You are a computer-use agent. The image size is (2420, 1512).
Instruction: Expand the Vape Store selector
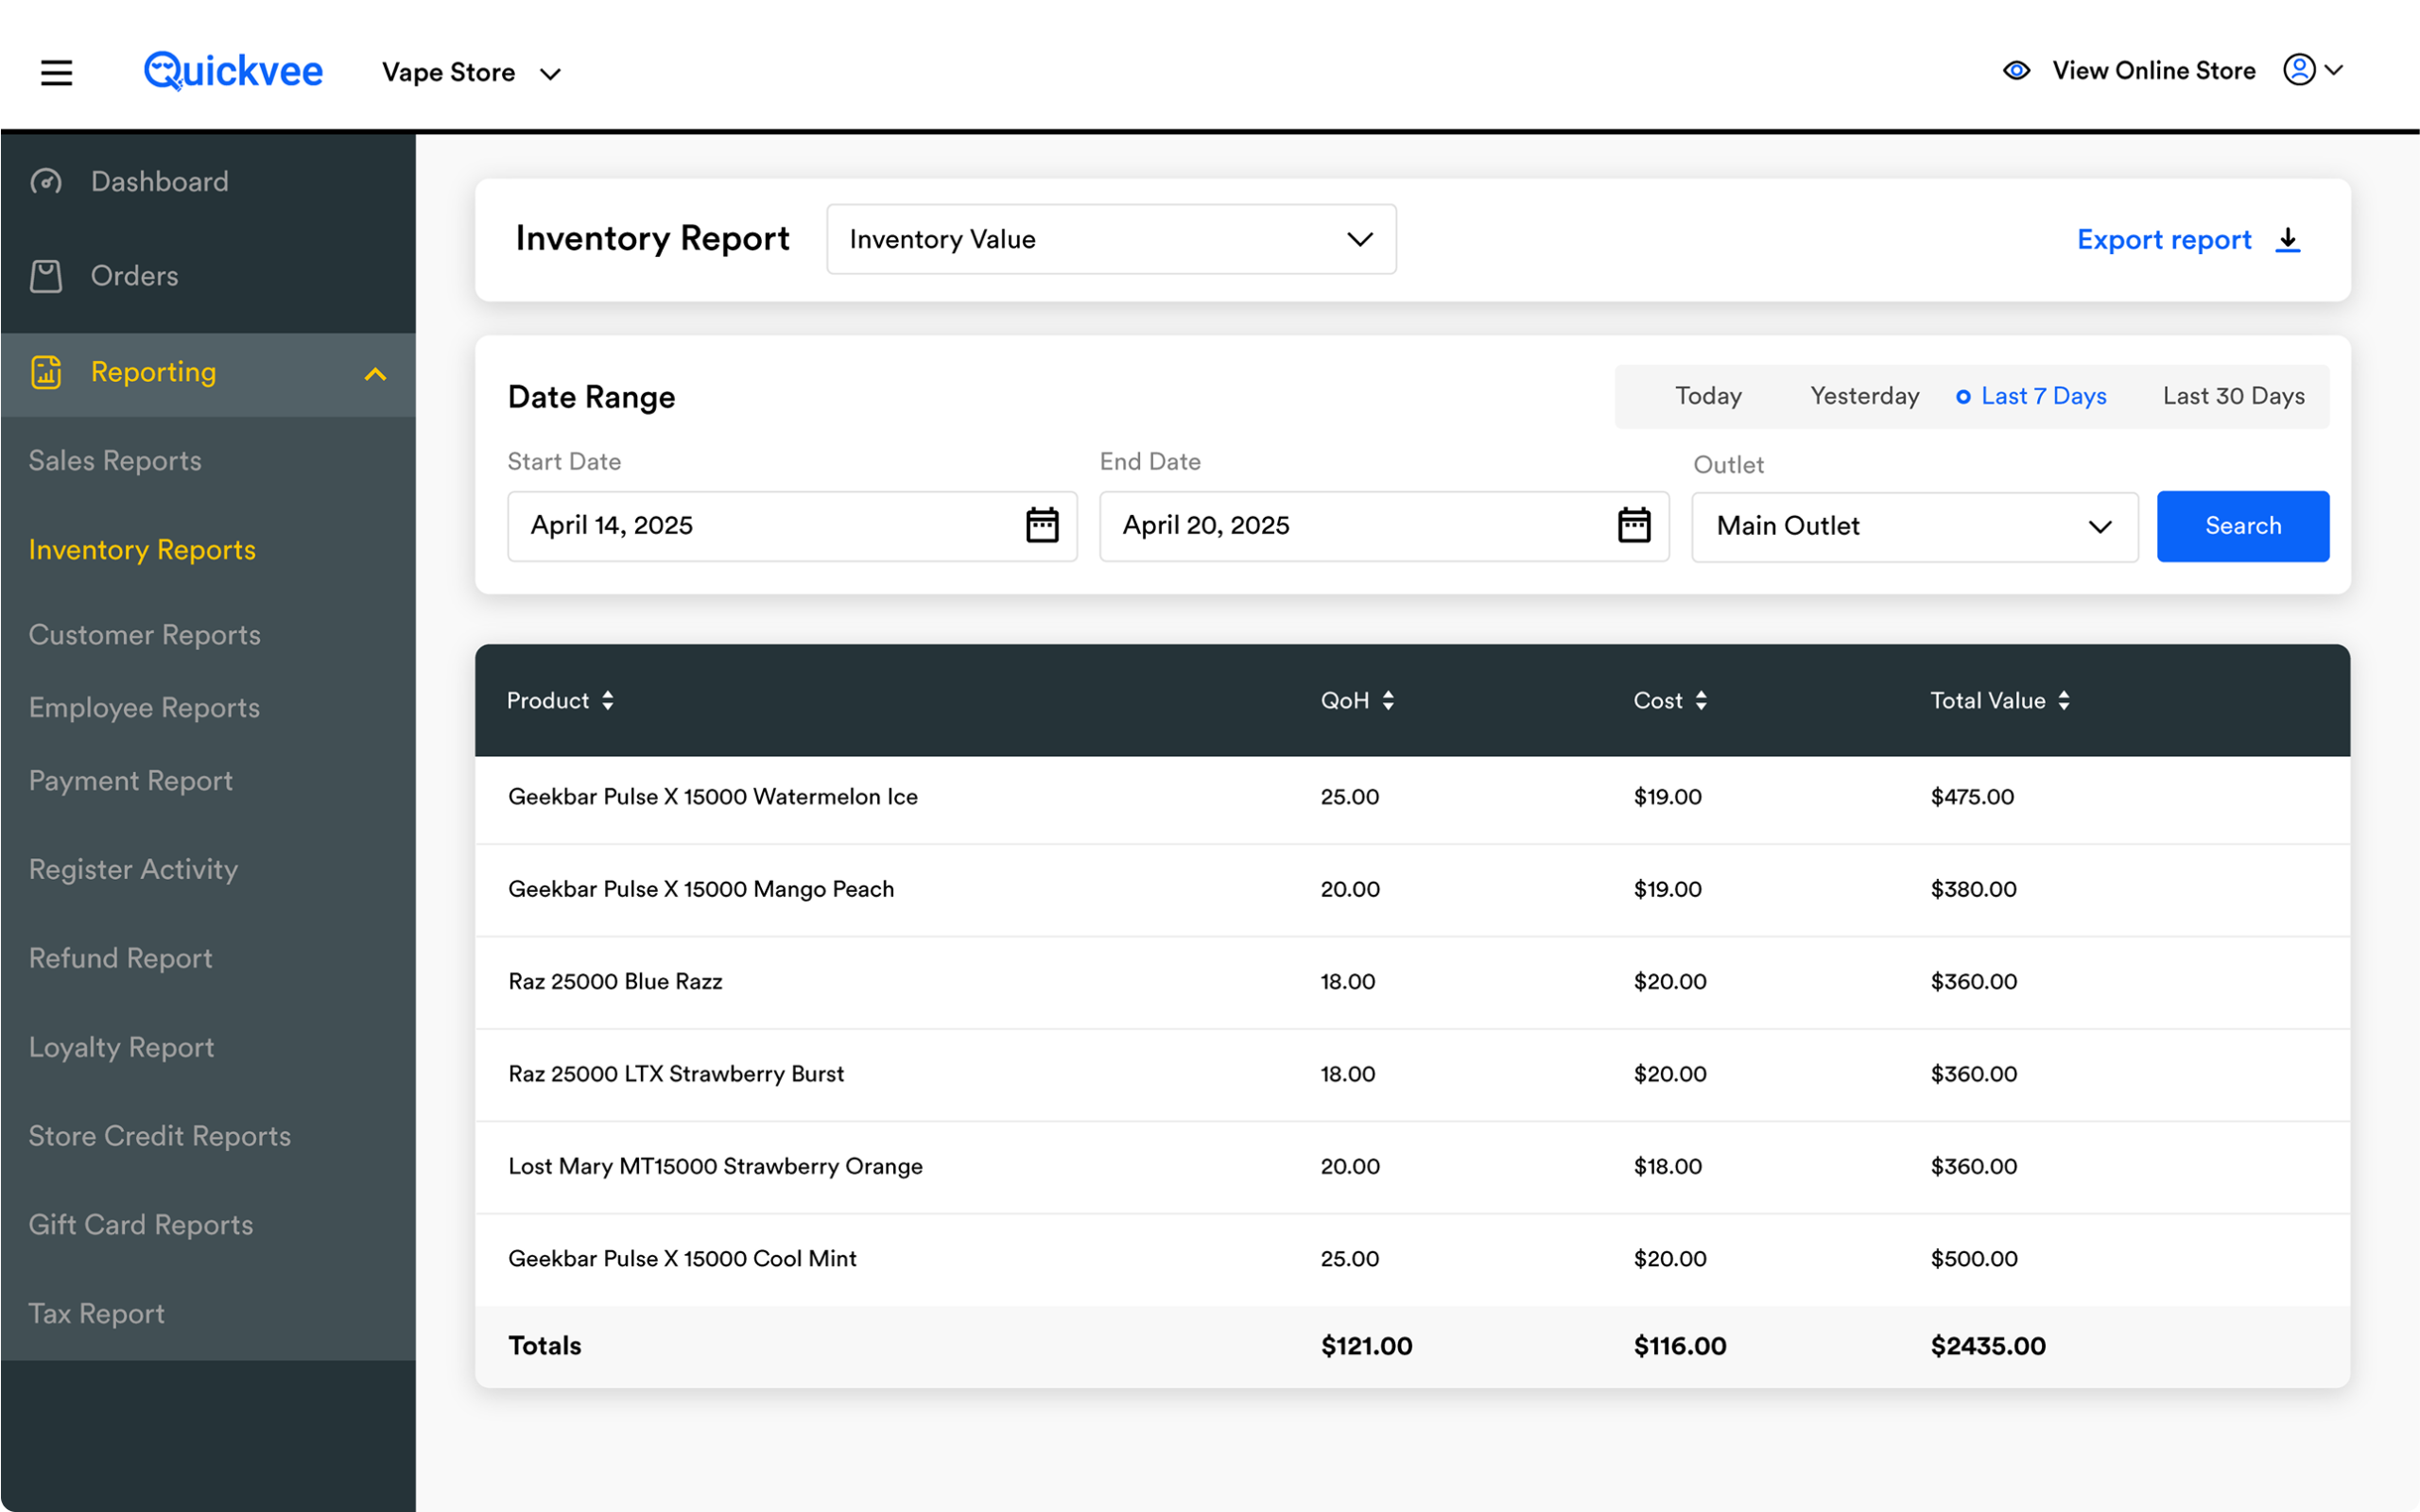coord(471,73)
